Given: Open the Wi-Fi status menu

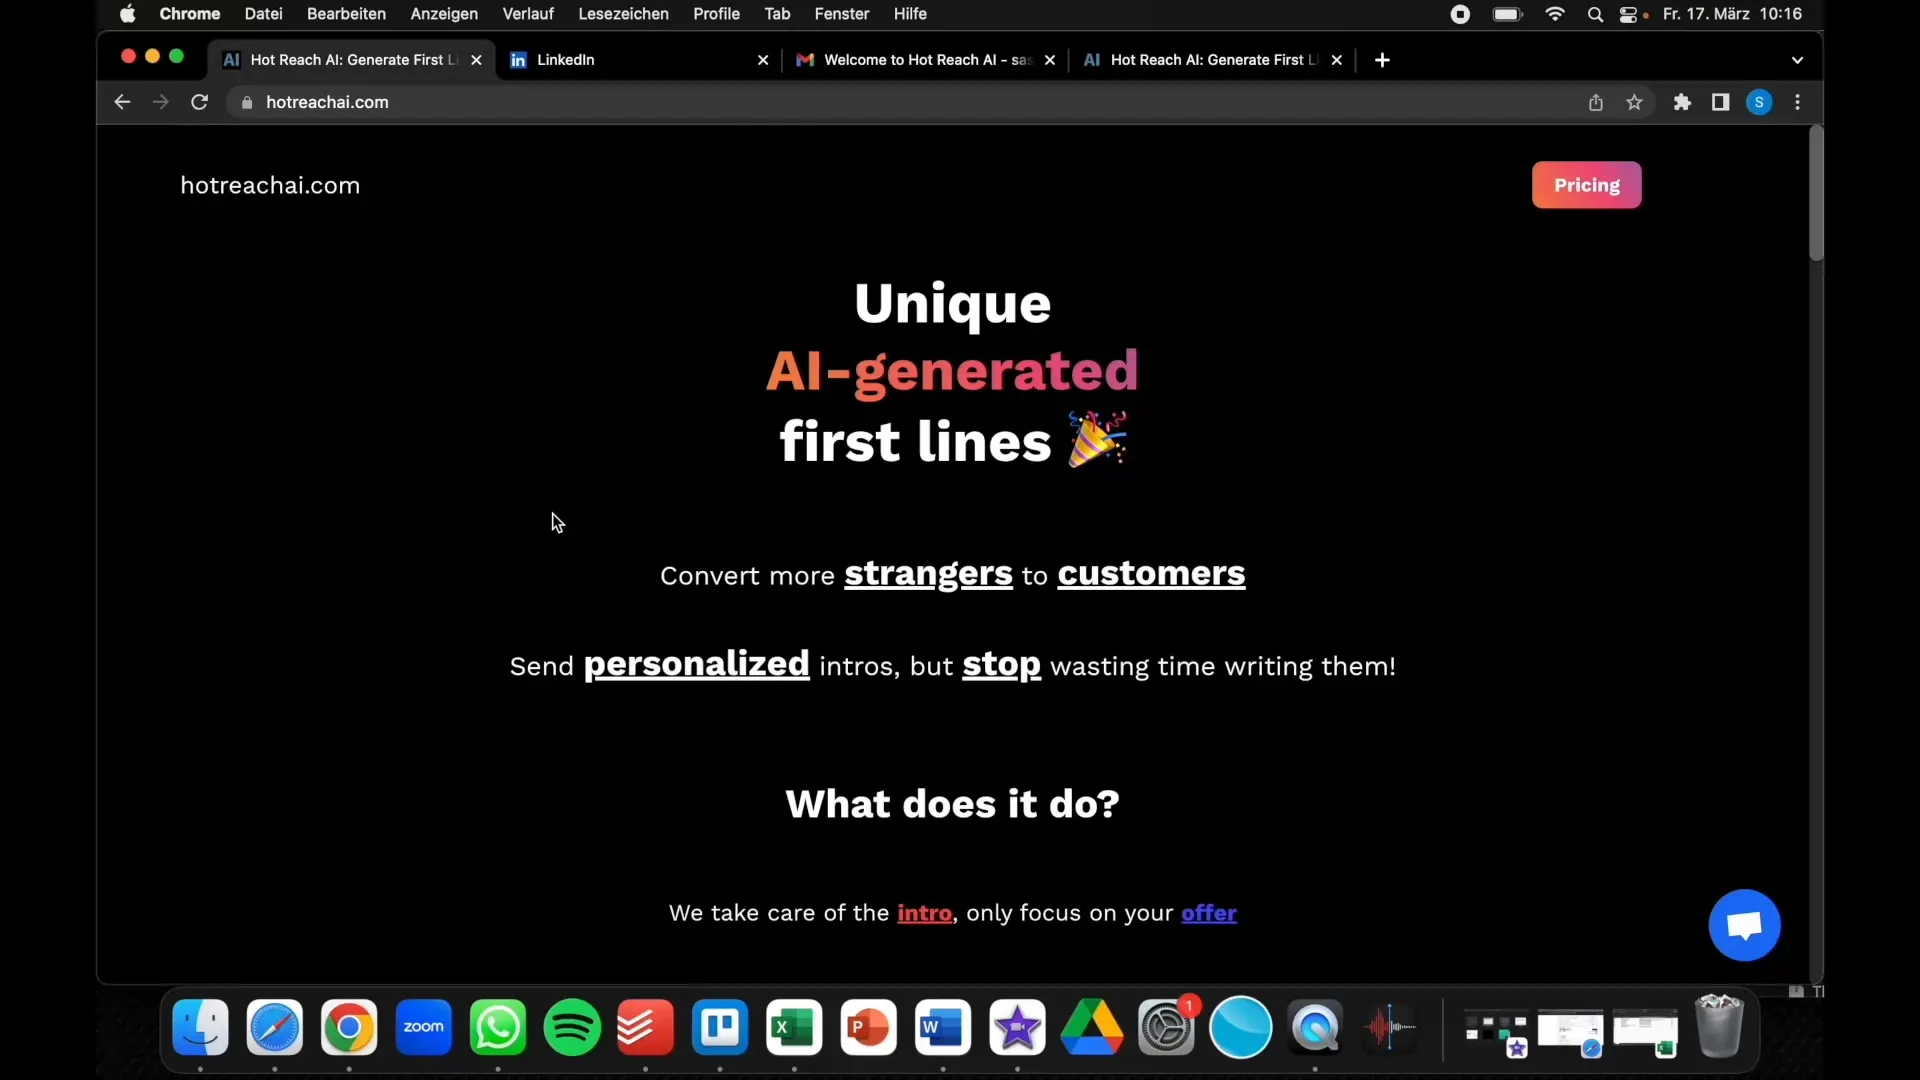Looking at the screenshot, I should click(1555, 14).
